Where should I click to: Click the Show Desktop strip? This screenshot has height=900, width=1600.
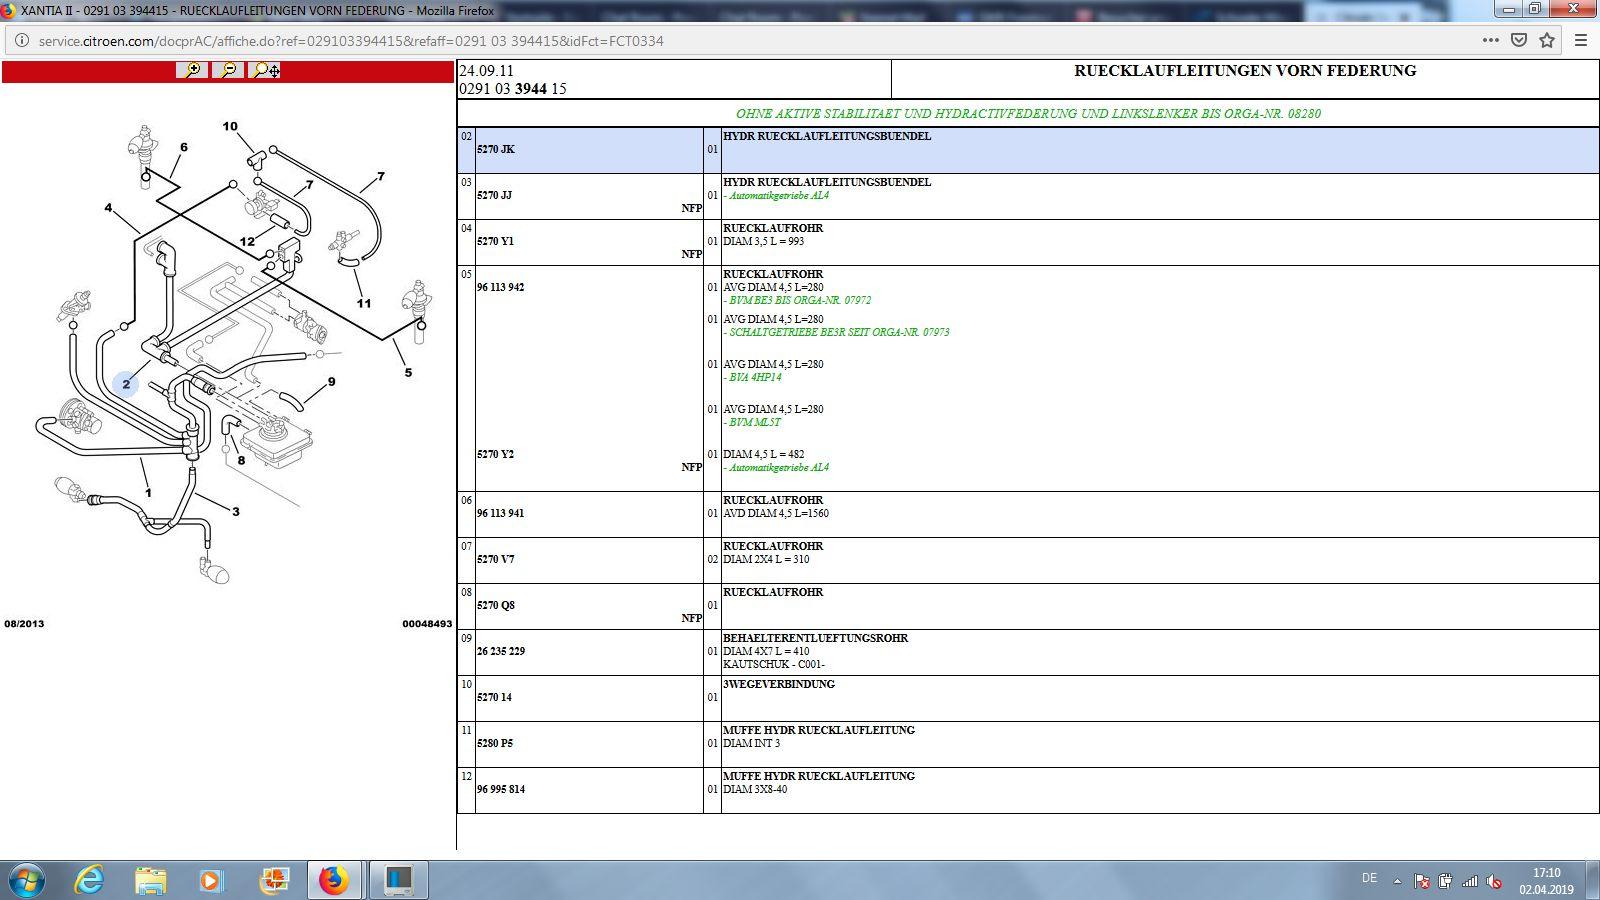(x=1593, y=881)
